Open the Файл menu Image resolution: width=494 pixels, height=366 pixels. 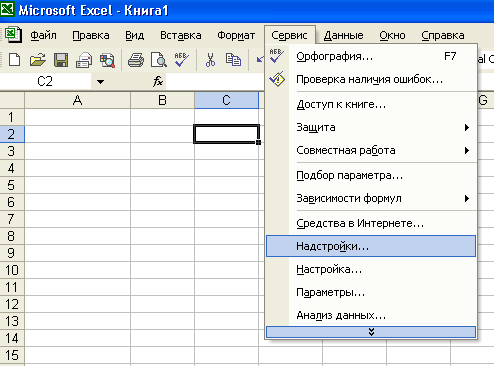click(43, 35)
